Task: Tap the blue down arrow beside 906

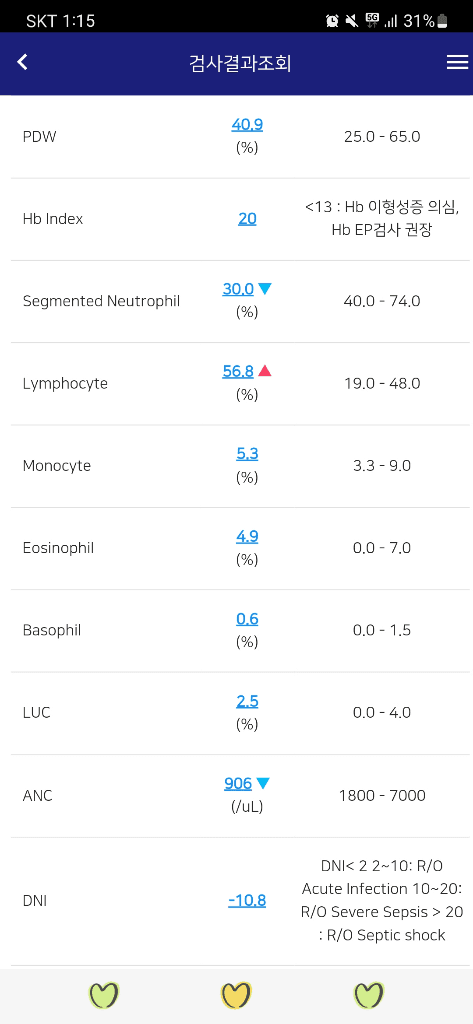Action: [x=263, y=782]
